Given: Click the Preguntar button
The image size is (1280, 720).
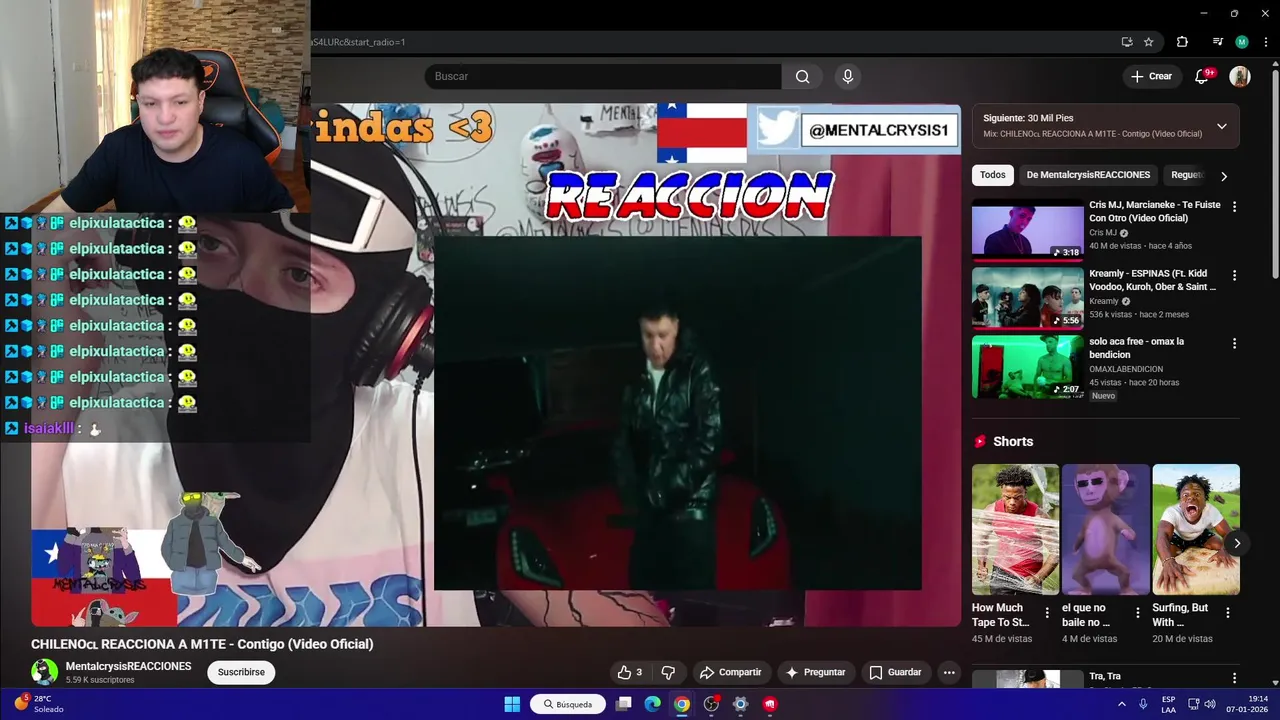Looking at the screenshot, I should (815, 672).
